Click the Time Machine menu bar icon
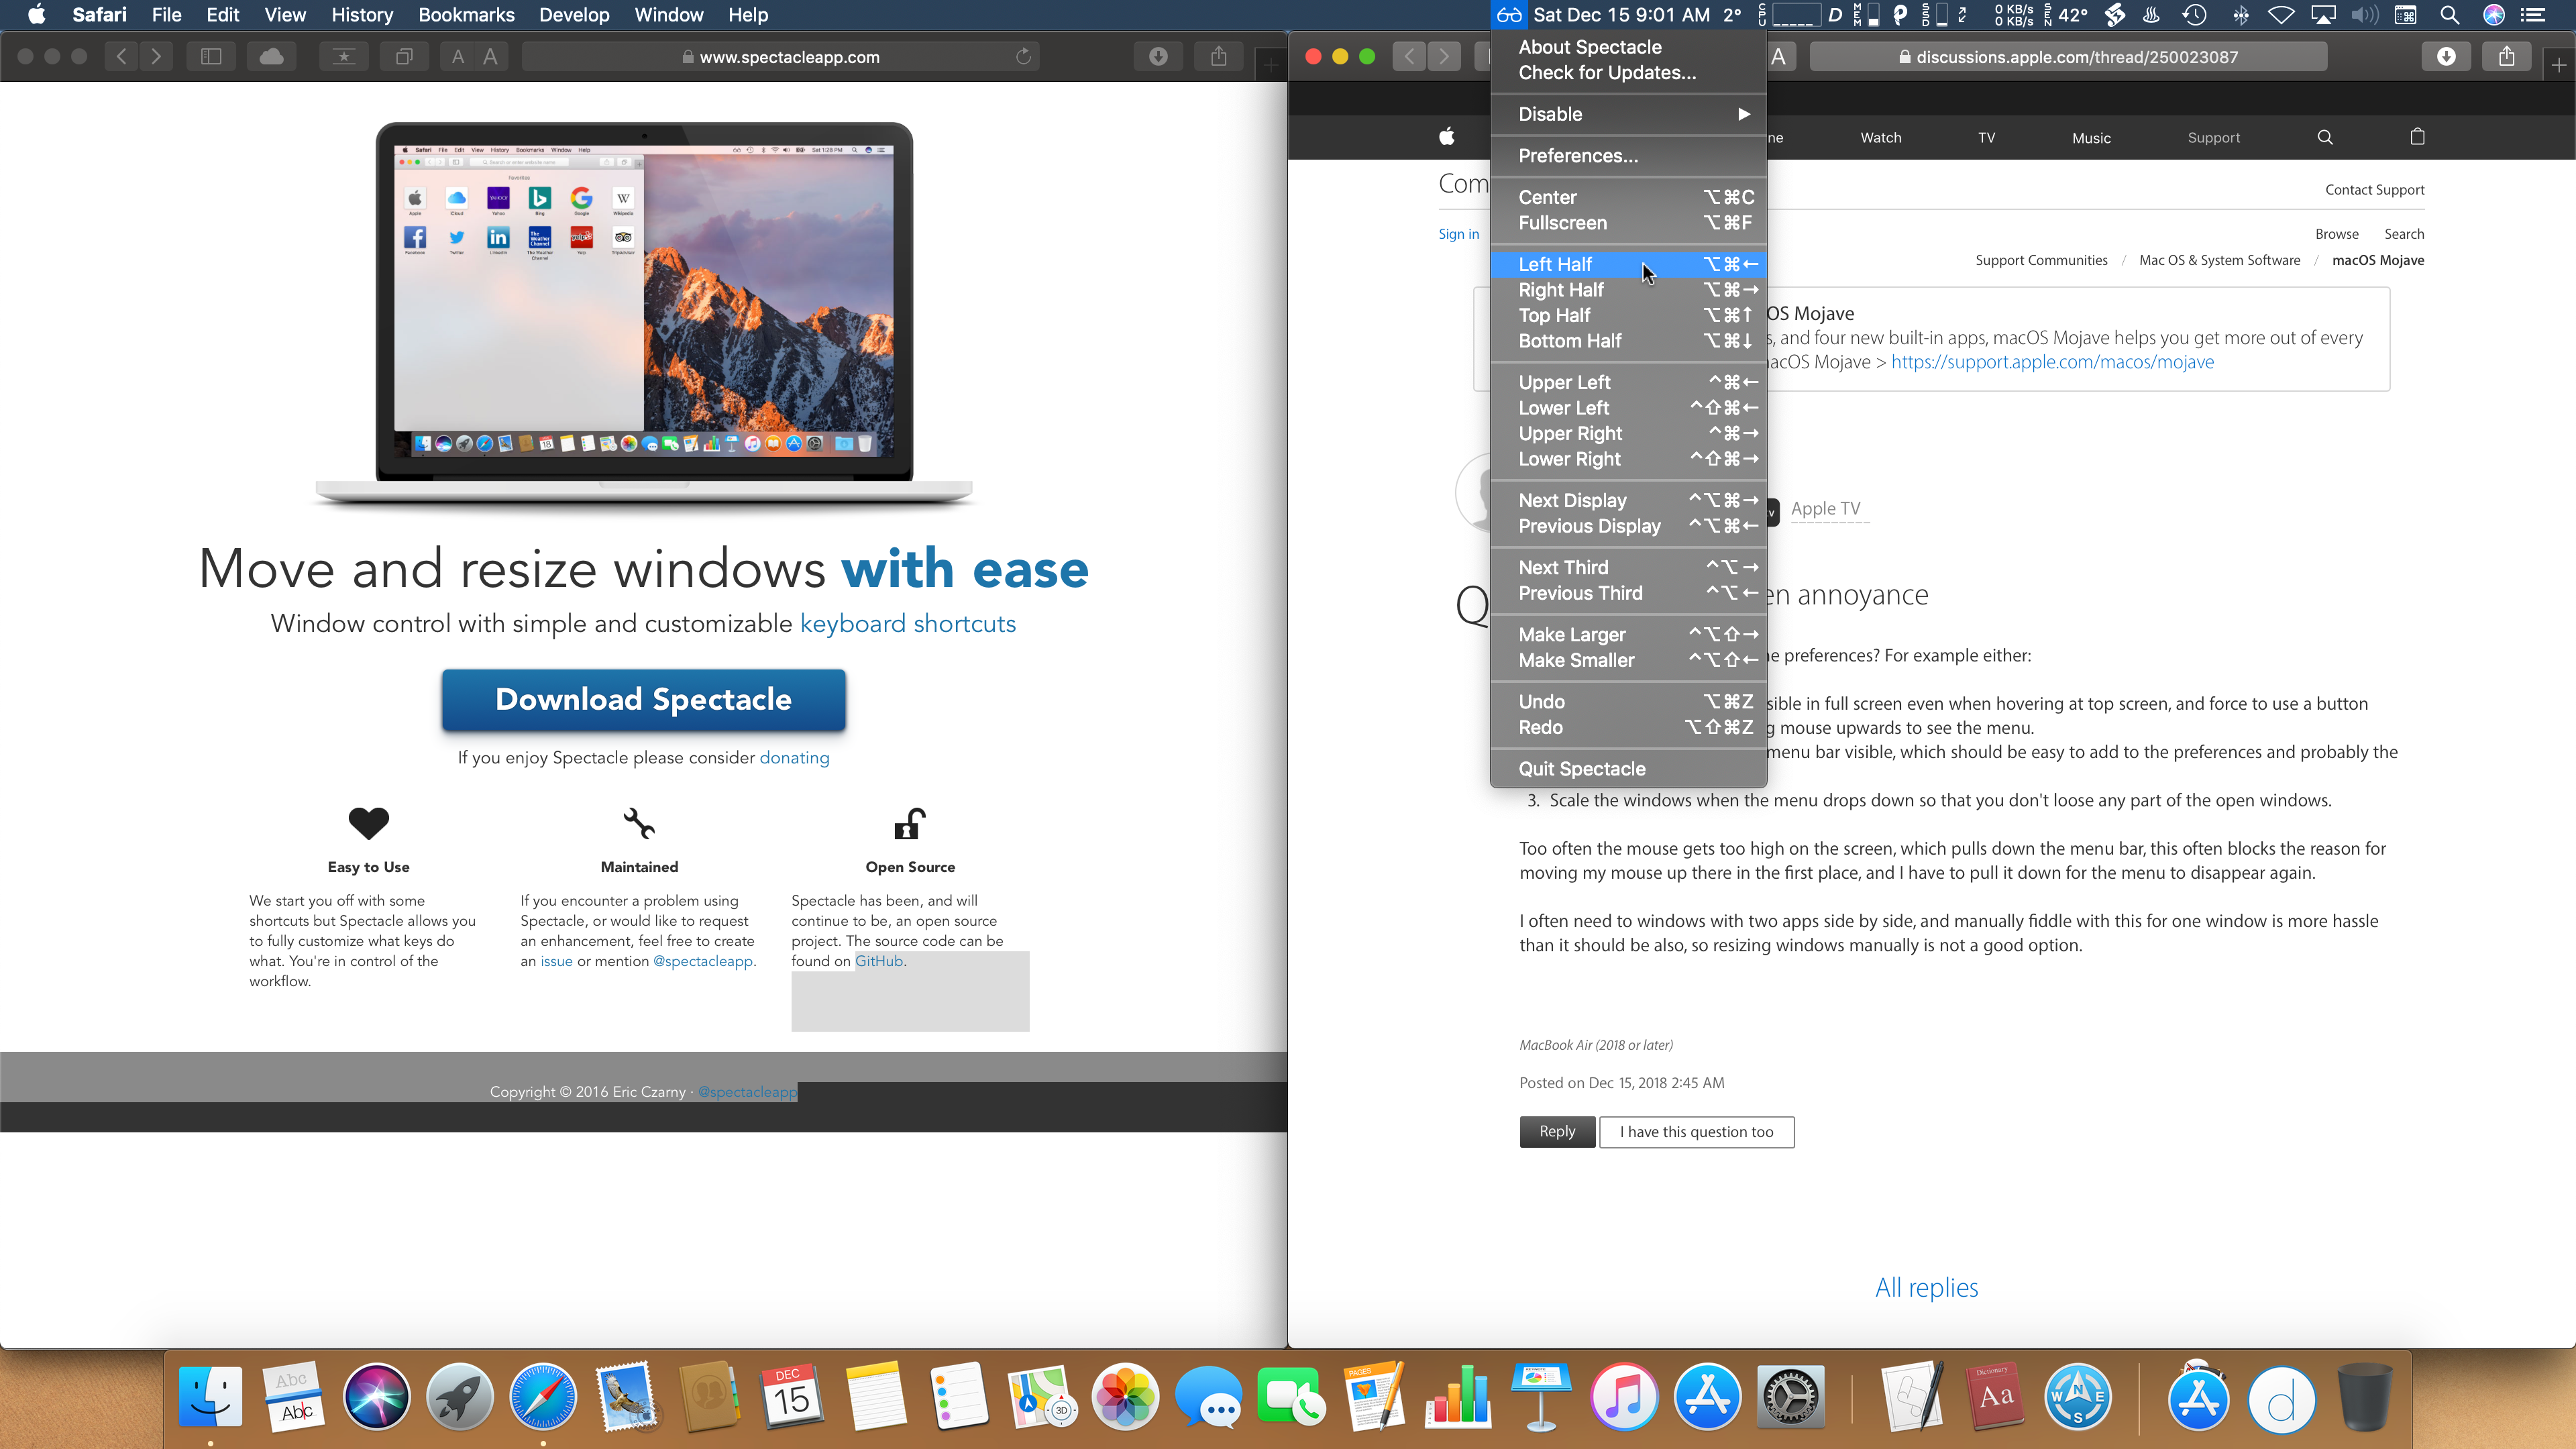This screenshot has height=1449, width=2576. click(x=2194, y=15)
